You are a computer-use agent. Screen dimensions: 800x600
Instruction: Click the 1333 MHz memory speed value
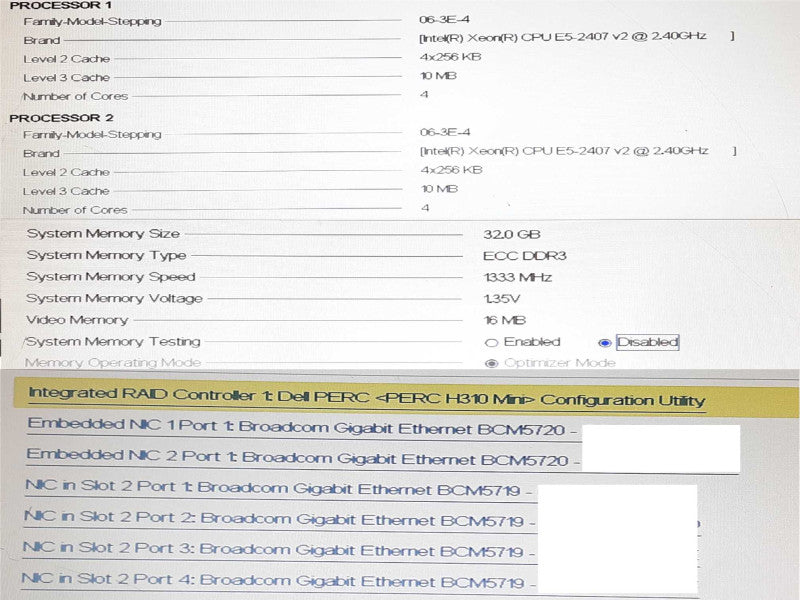pos(517,277)
